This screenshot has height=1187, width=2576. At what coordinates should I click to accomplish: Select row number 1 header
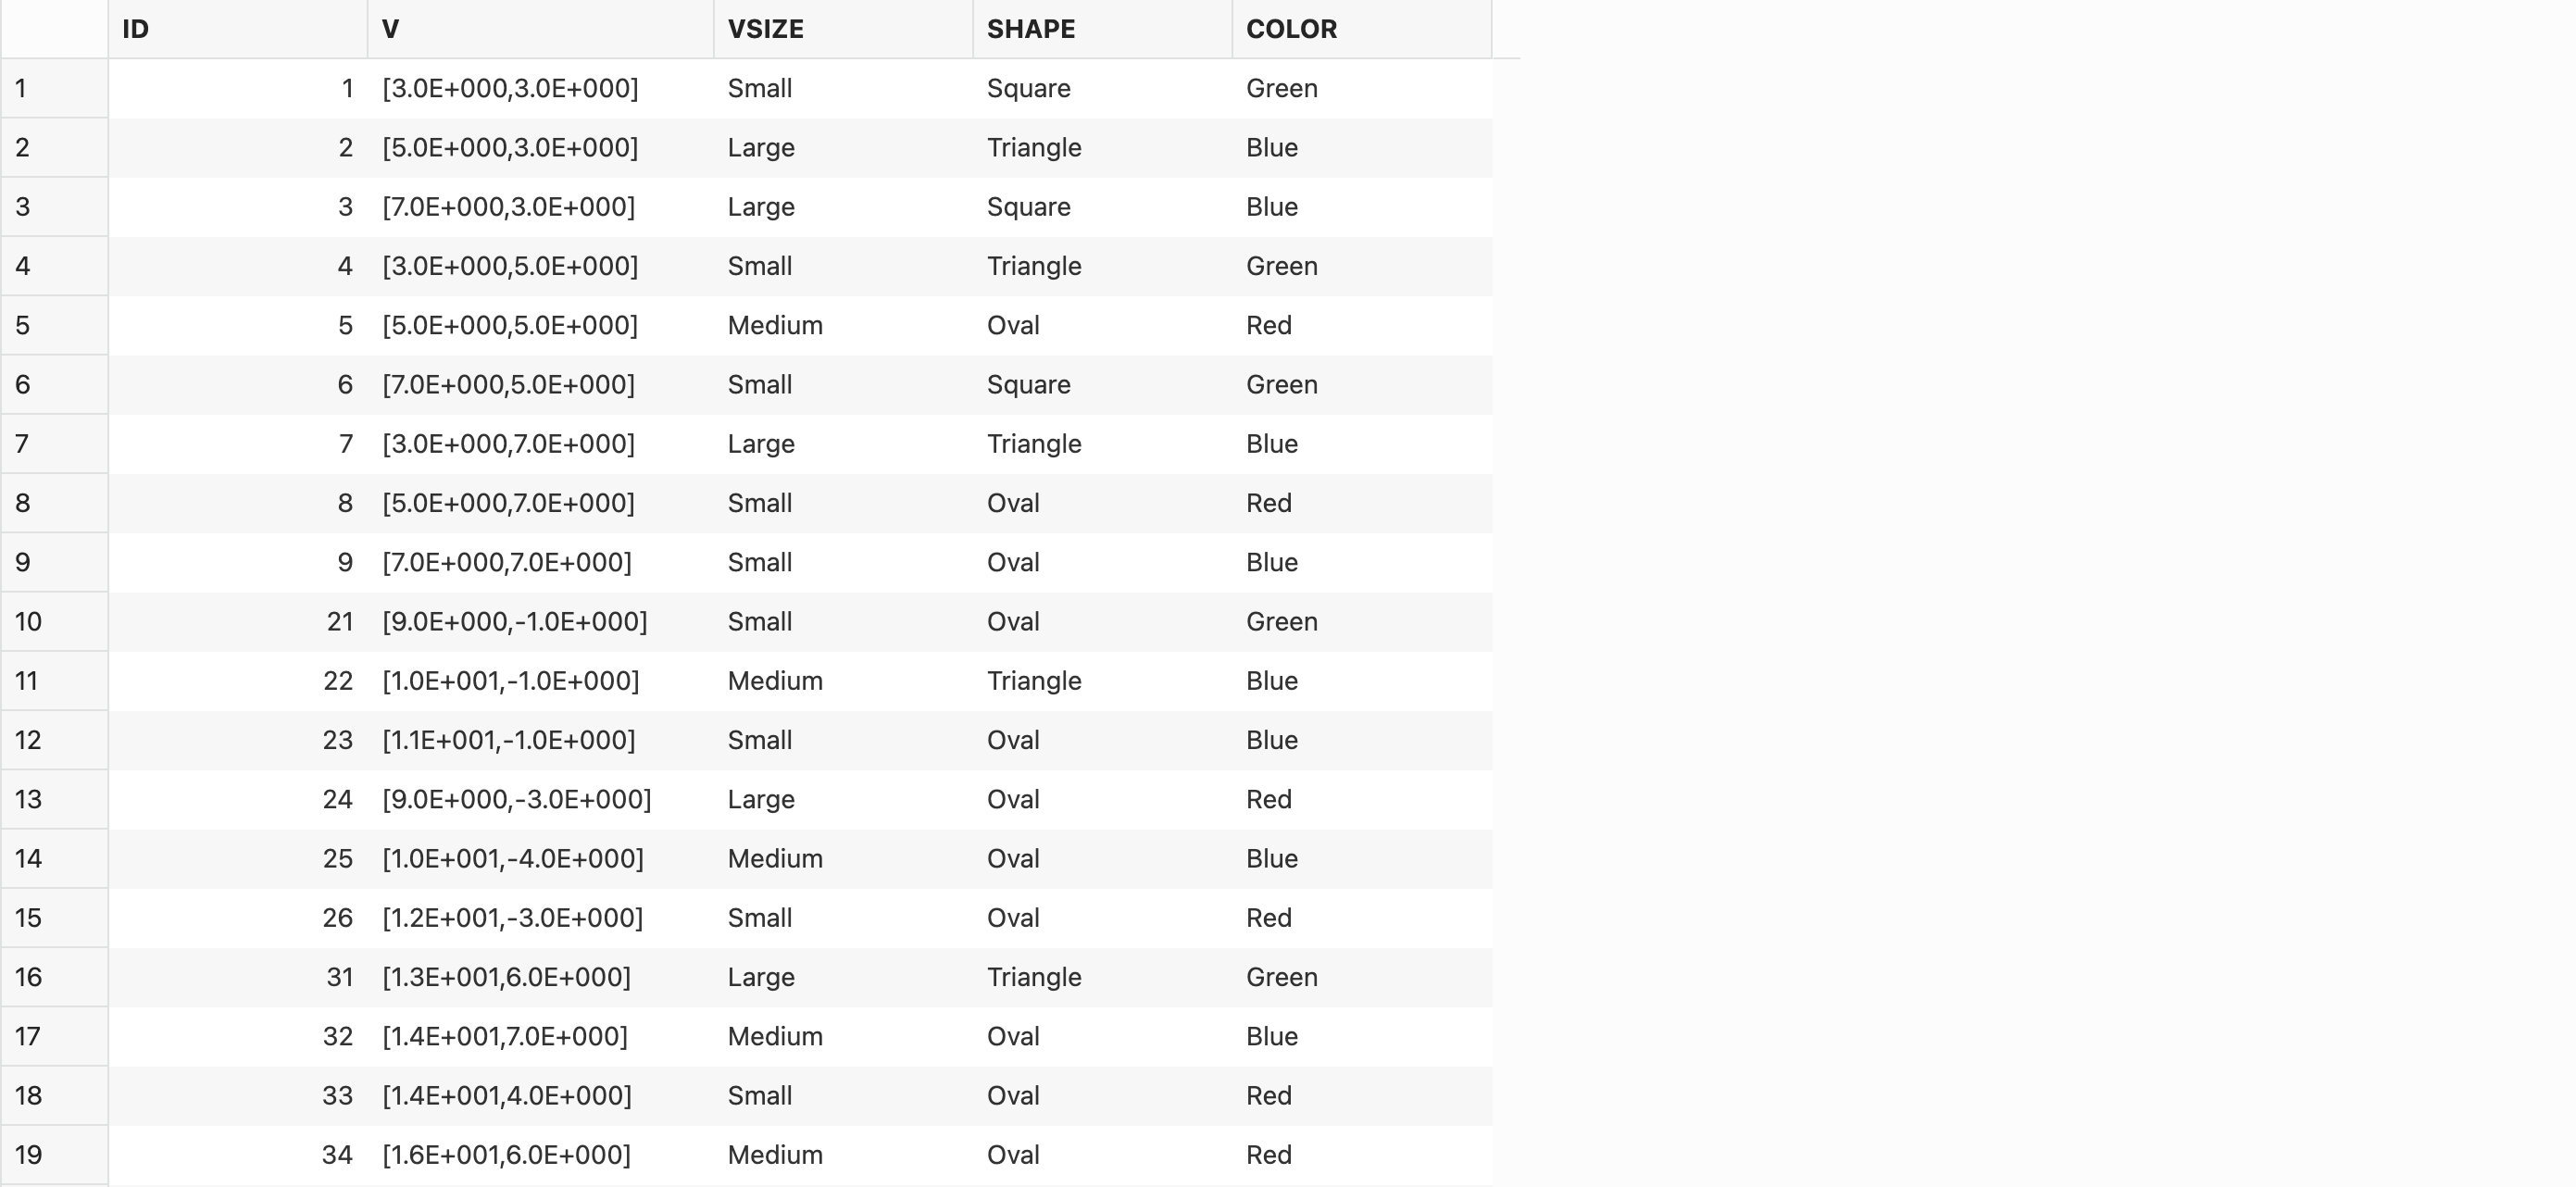(54, 89)
